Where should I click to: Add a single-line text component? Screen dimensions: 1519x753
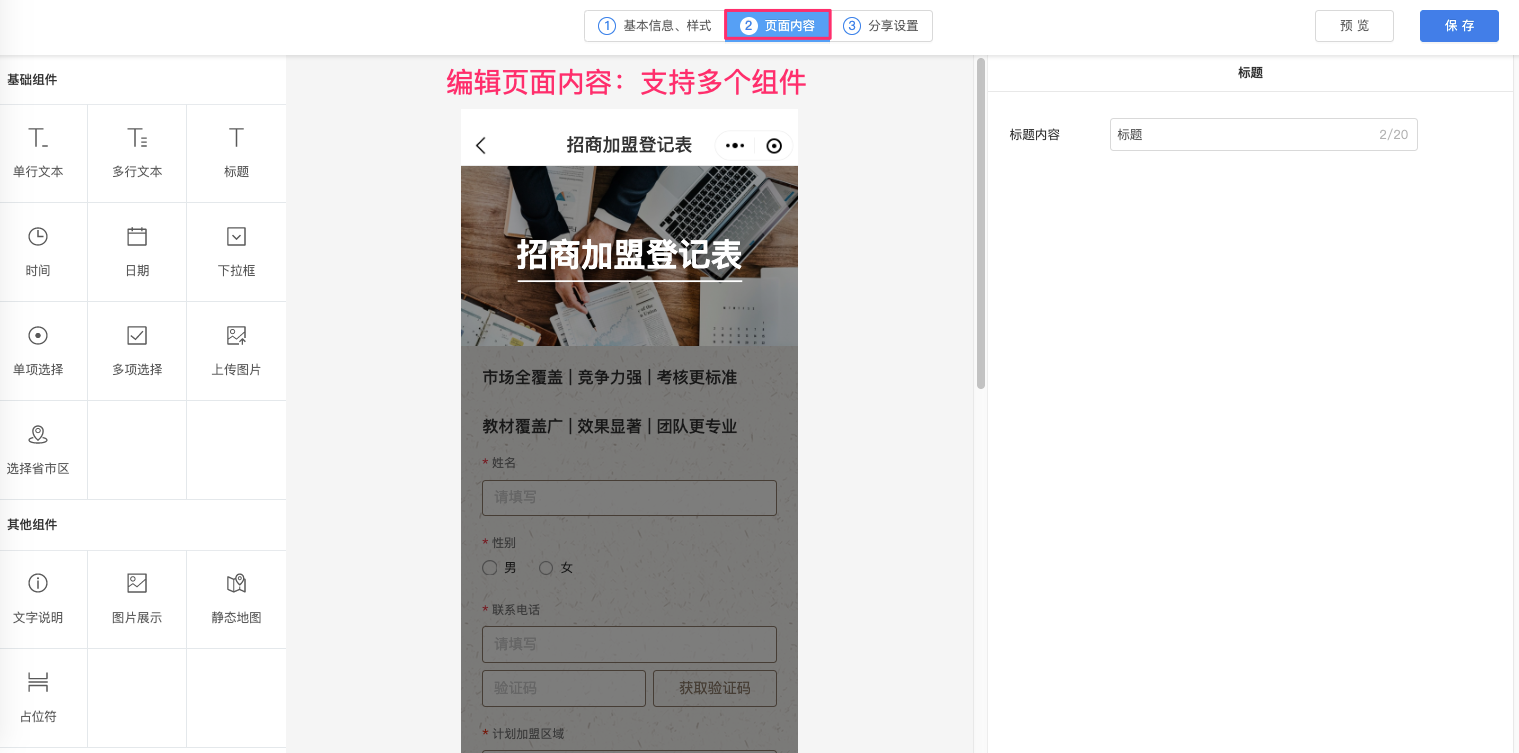coord(38,153)
